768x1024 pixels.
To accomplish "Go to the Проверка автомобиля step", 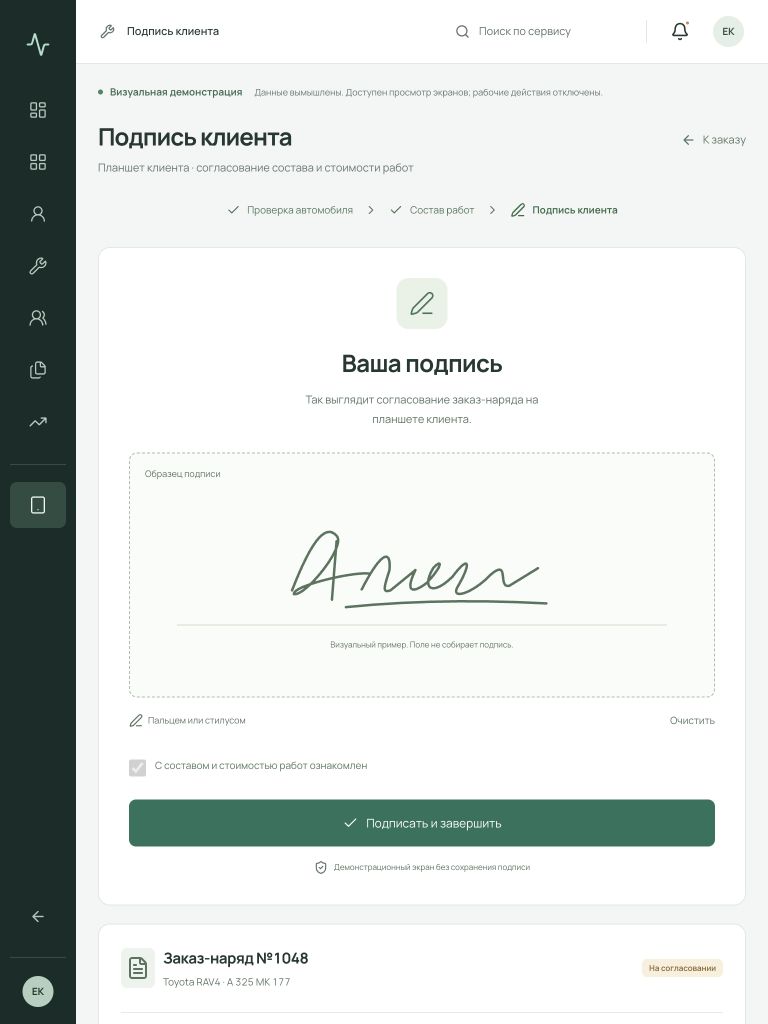I will click(x=291, y=210).
